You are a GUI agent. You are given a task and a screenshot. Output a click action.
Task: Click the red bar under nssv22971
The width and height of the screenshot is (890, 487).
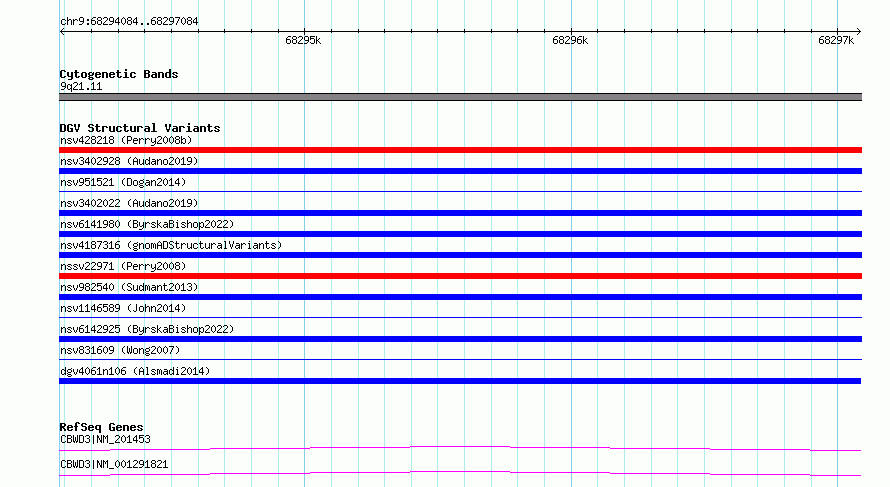pos(460,276)
